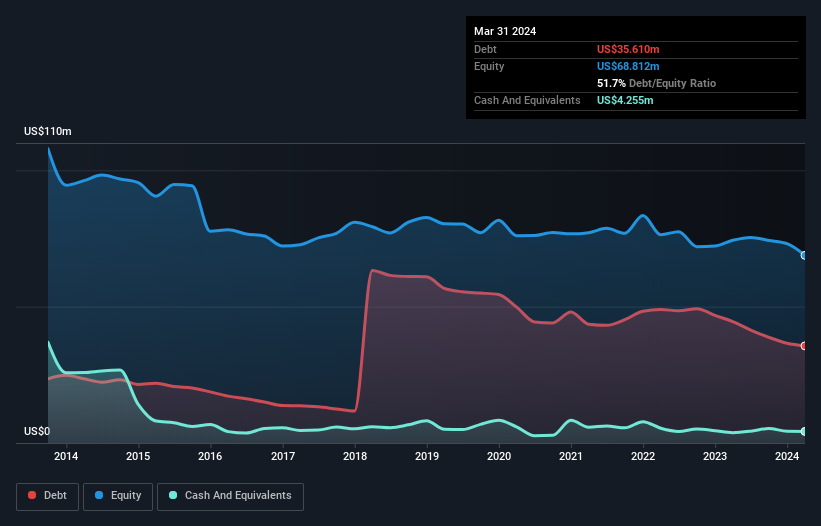Click the 2021 x-axis label
This screenshot has height=526, width=821.
(x=571, y=456)
